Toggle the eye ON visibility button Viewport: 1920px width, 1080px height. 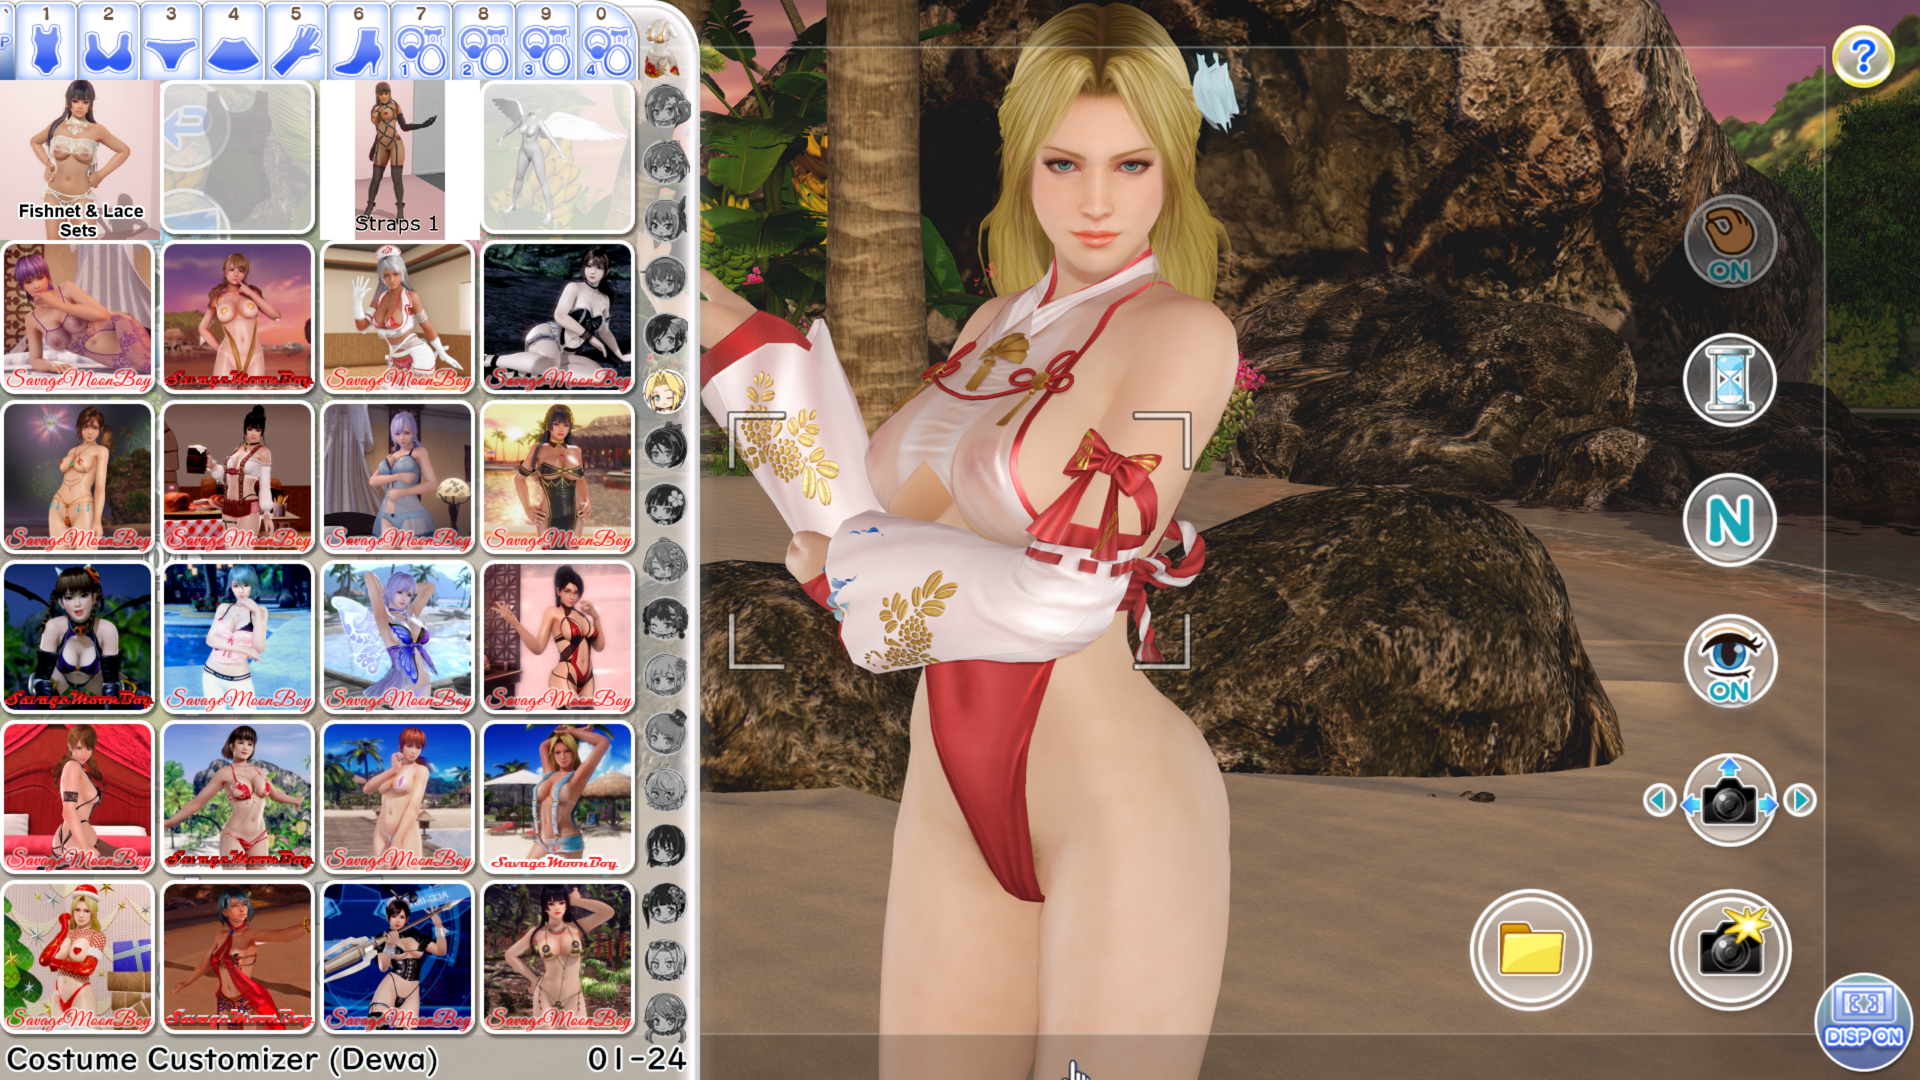pos(1729,660)
